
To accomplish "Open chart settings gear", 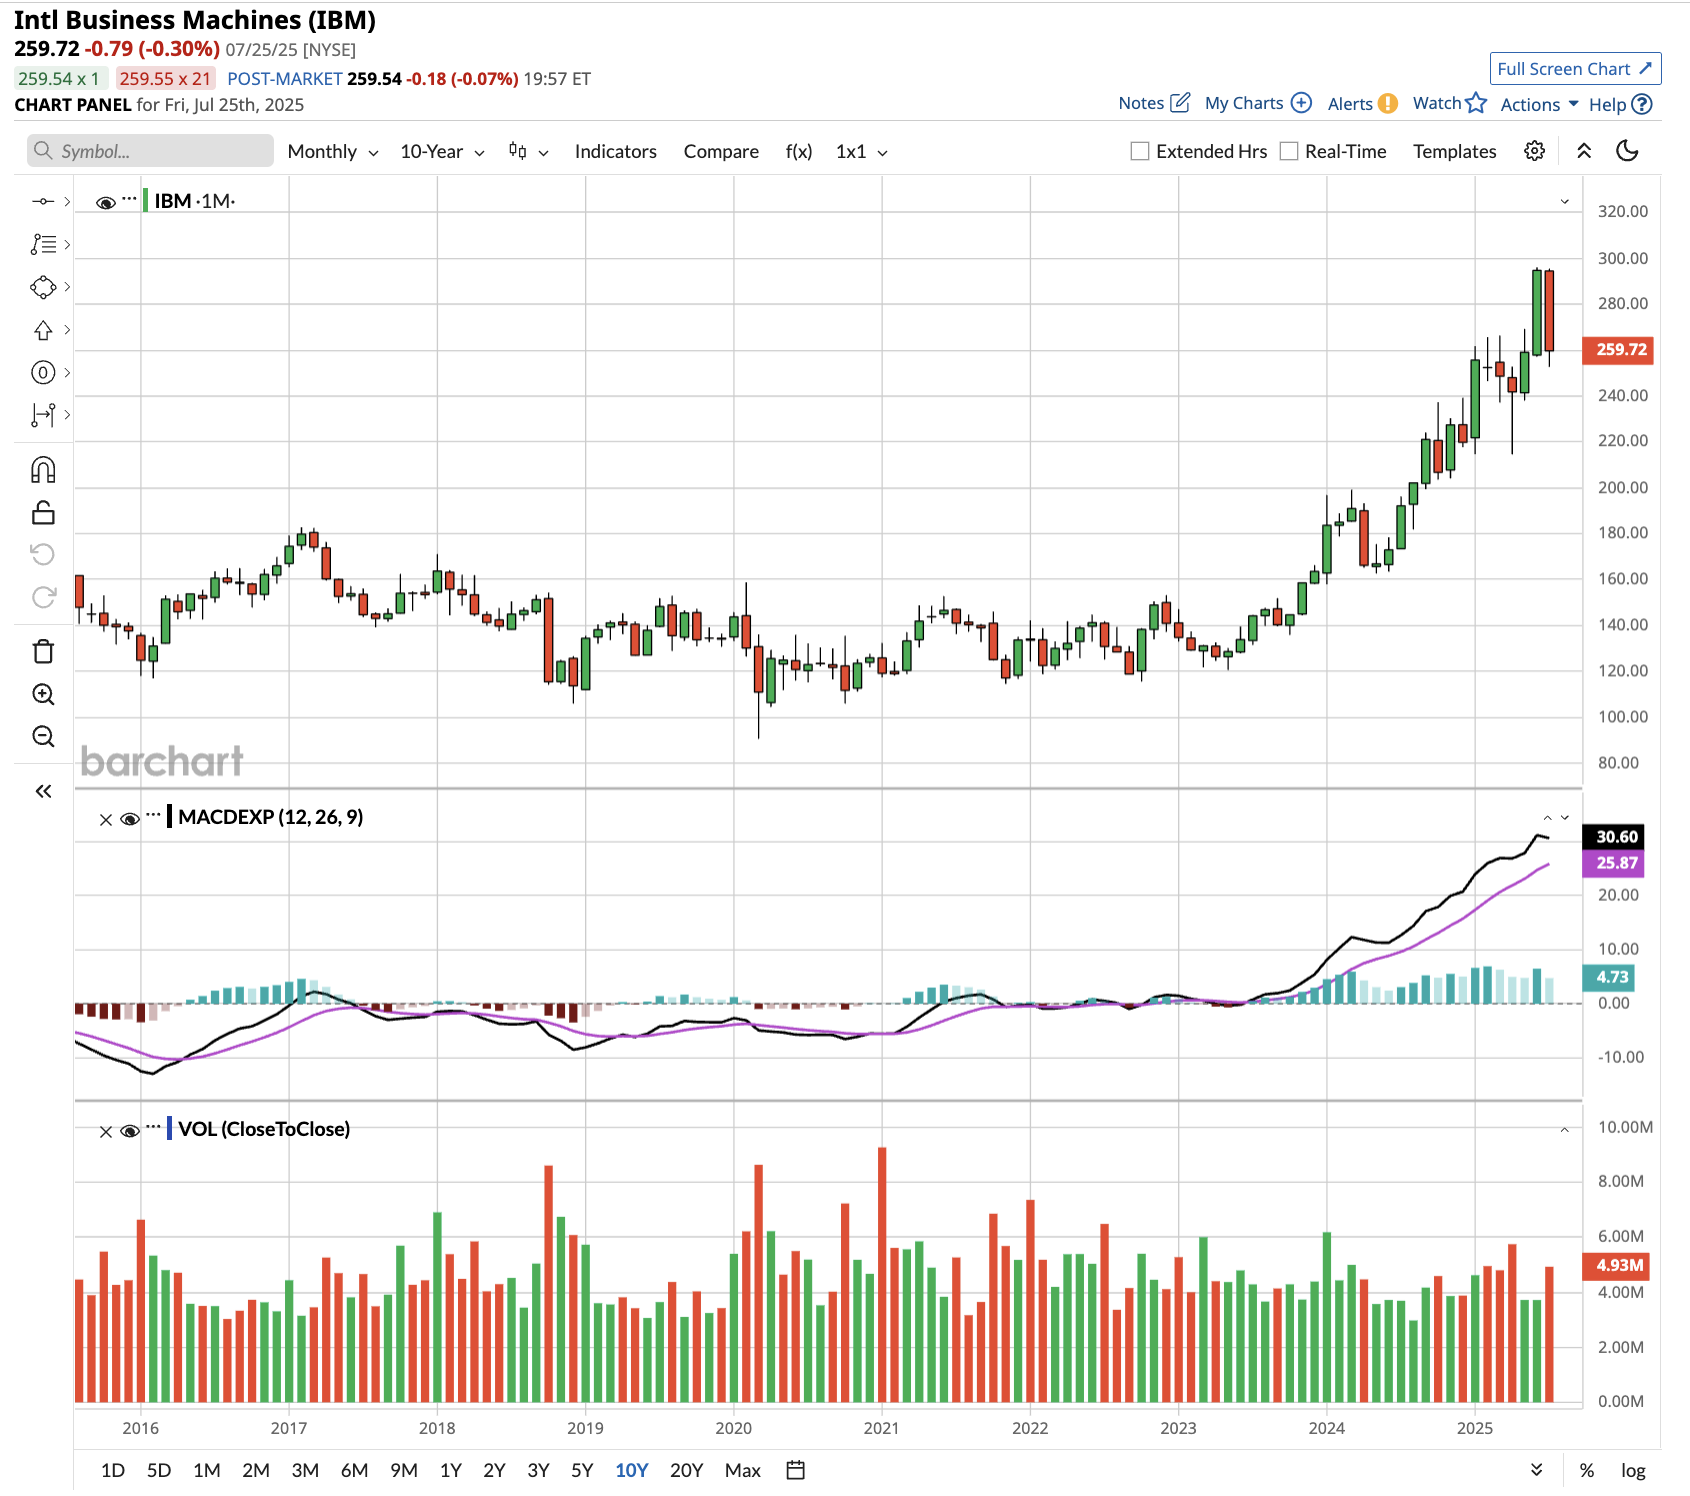I will 1534,151.
